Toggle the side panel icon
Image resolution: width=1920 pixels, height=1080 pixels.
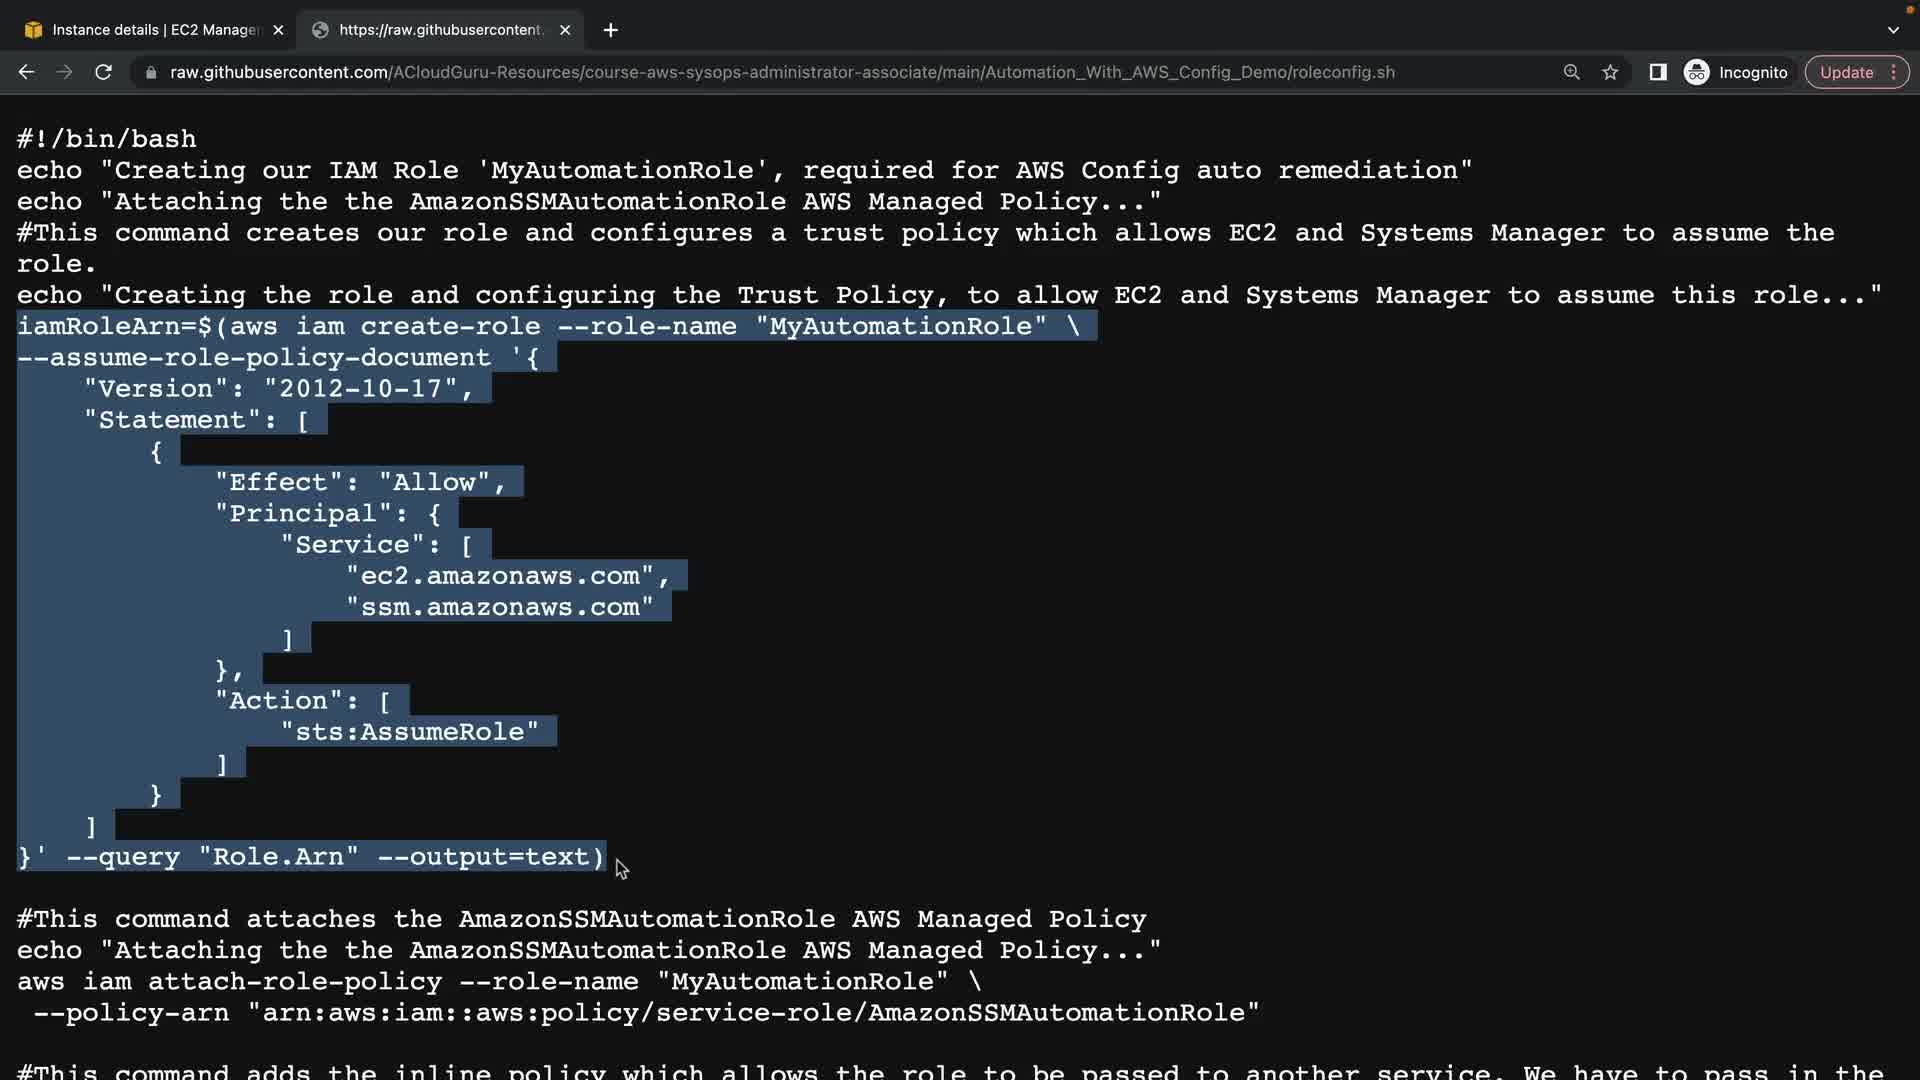pos(1657,72)
